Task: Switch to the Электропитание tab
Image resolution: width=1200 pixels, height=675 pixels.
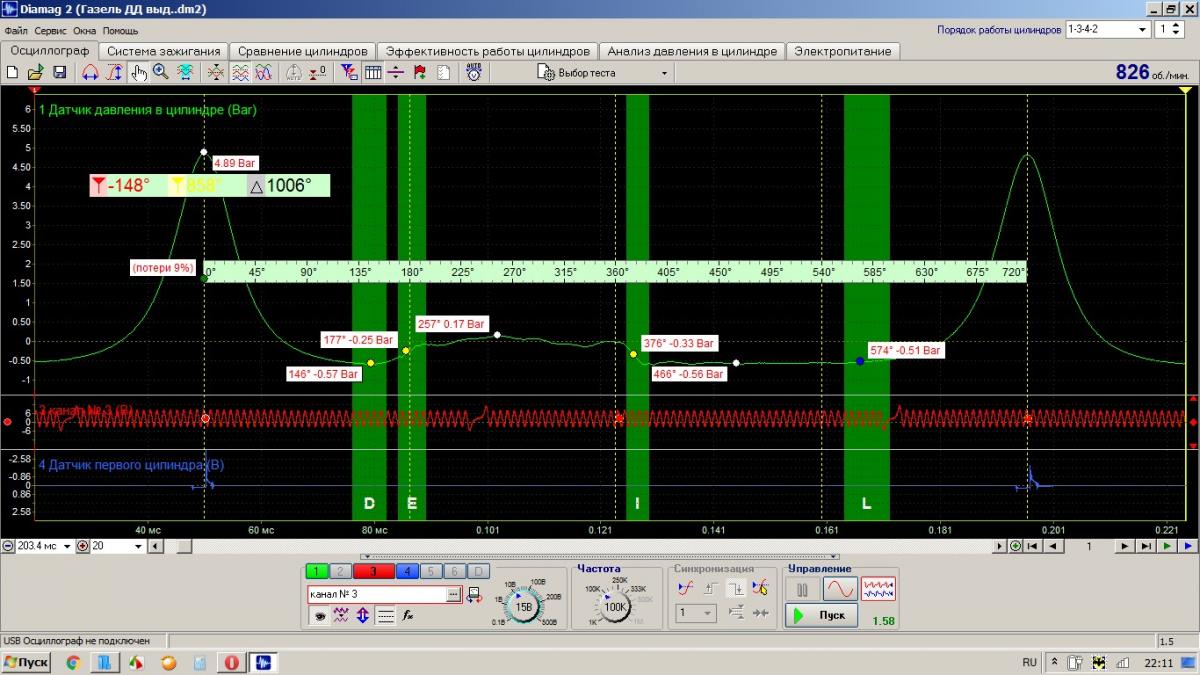Action: (x=843, y=51)
